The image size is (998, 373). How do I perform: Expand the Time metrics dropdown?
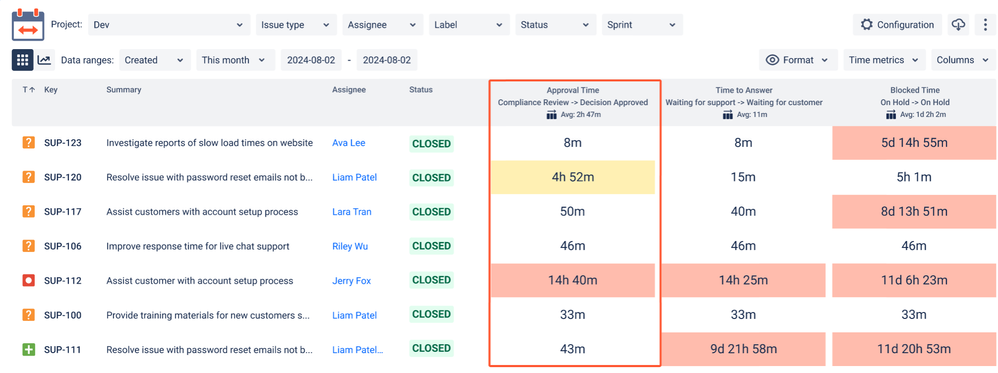(884, 60)
